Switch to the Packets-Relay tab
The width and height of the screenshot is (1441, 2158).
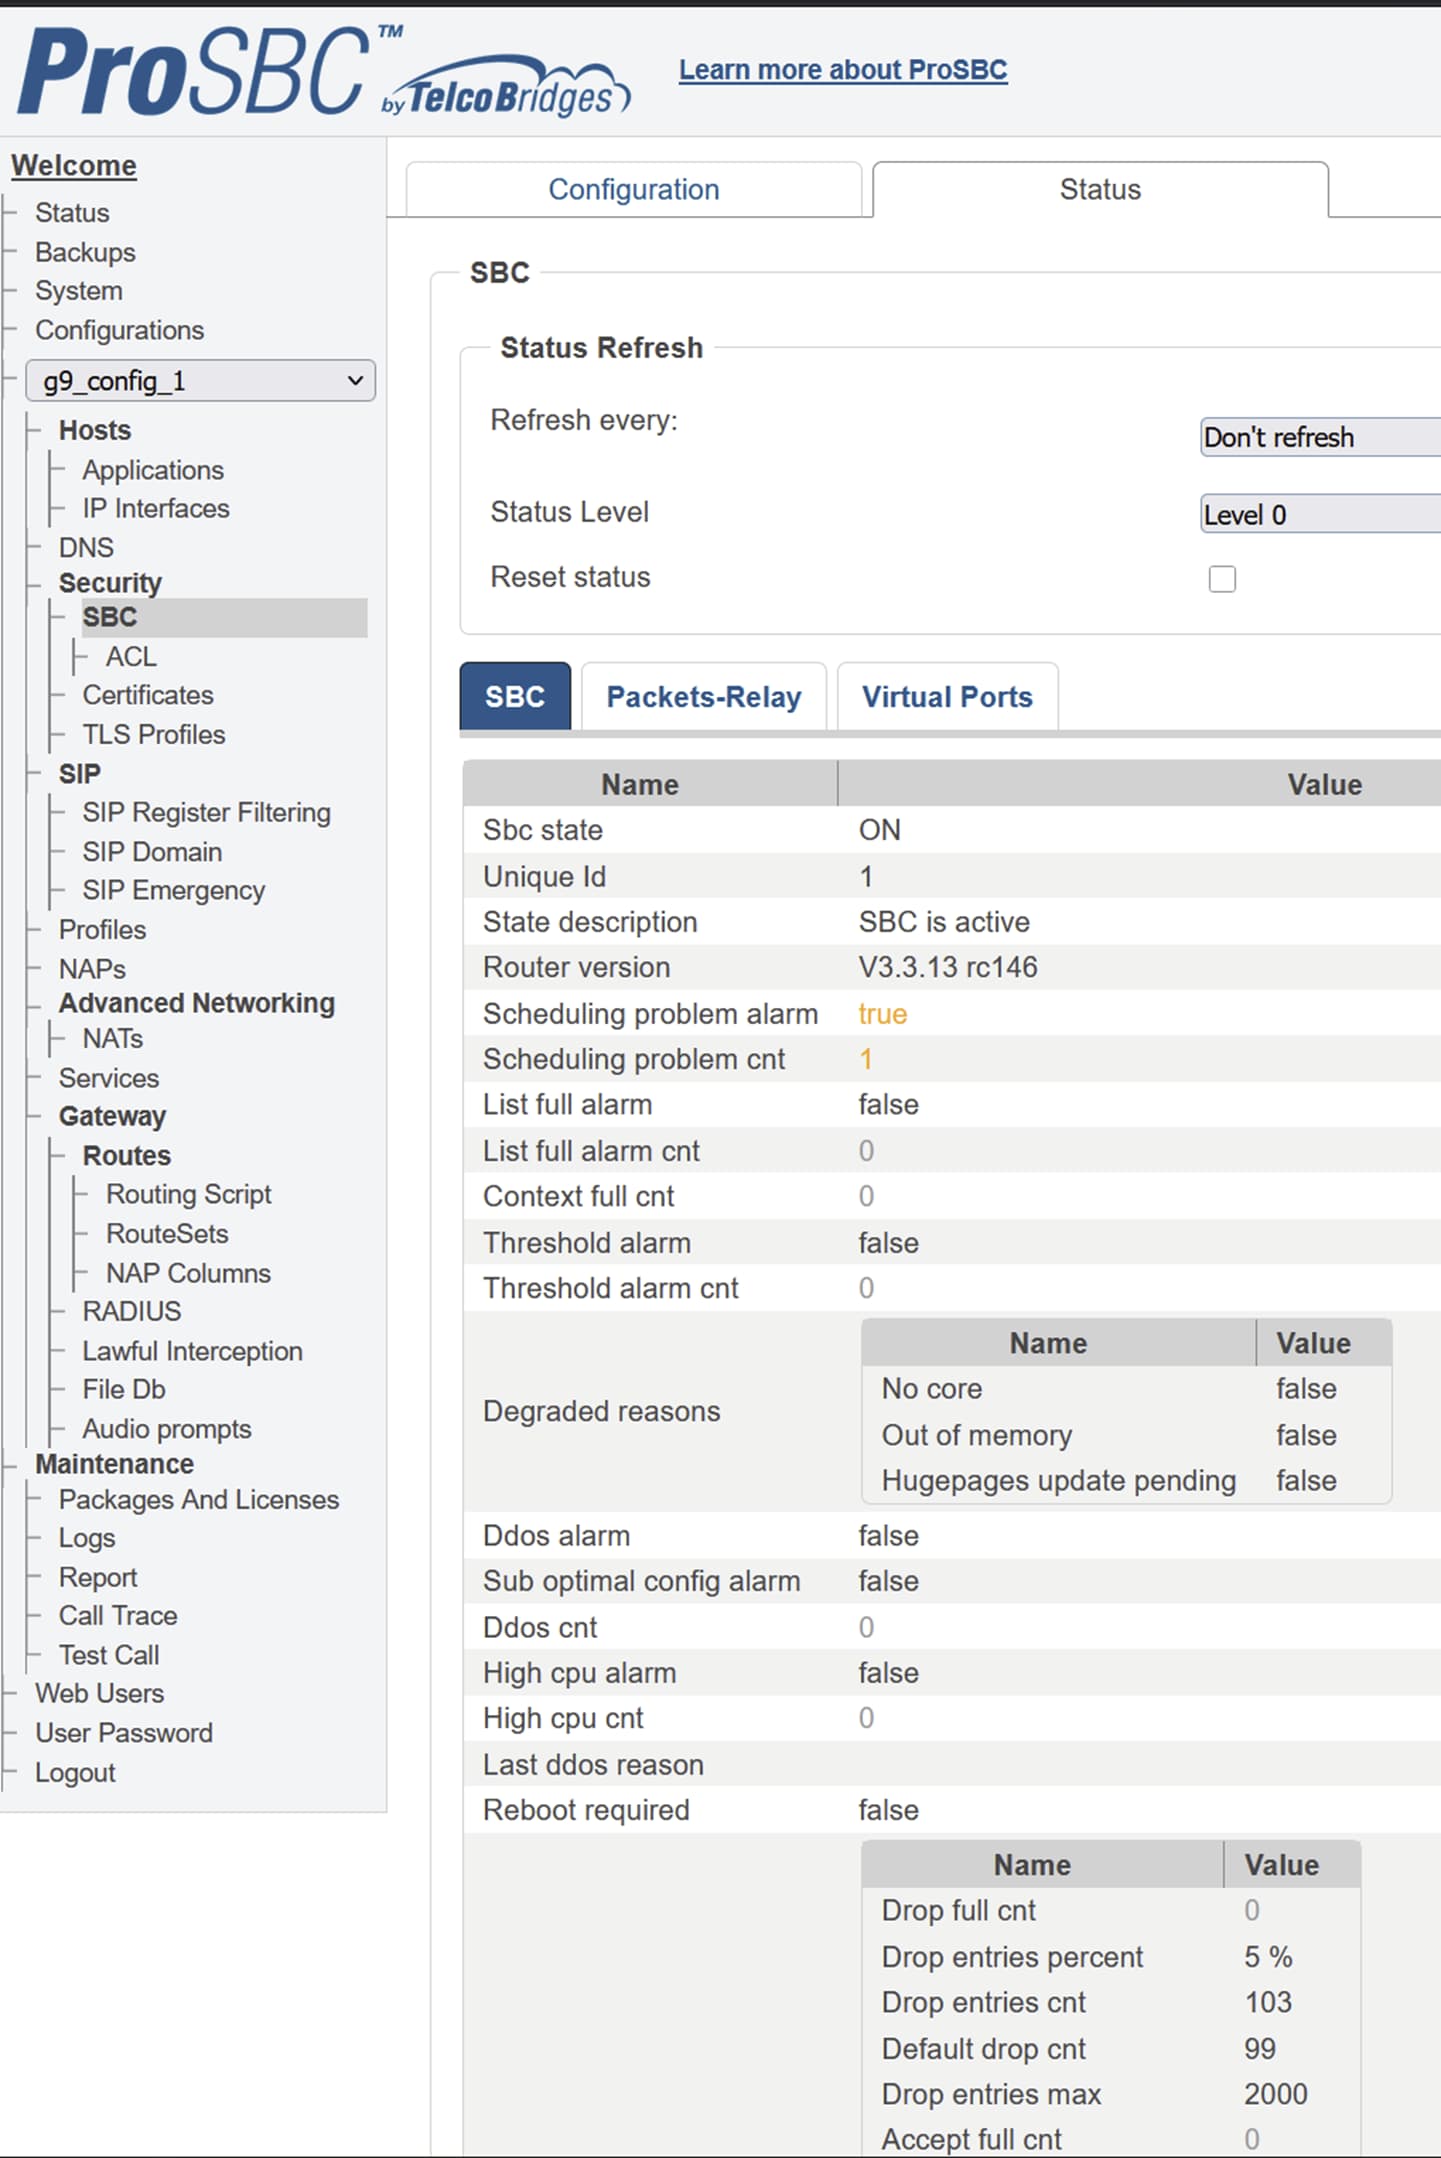pyautogui.click(x=703, y=697)
